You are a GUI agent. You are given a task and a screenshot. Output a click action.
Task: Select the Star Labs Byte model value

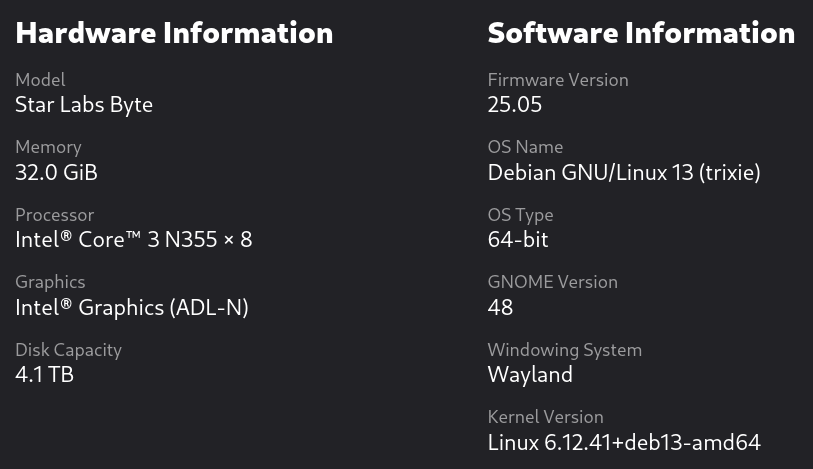(x=84, y=105)
